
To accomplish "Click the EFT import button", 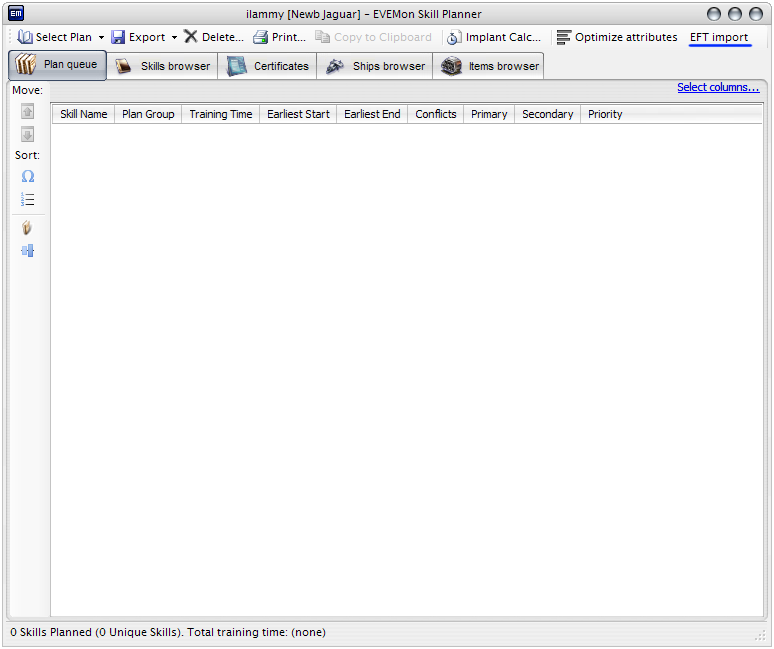I will (718, 37).
